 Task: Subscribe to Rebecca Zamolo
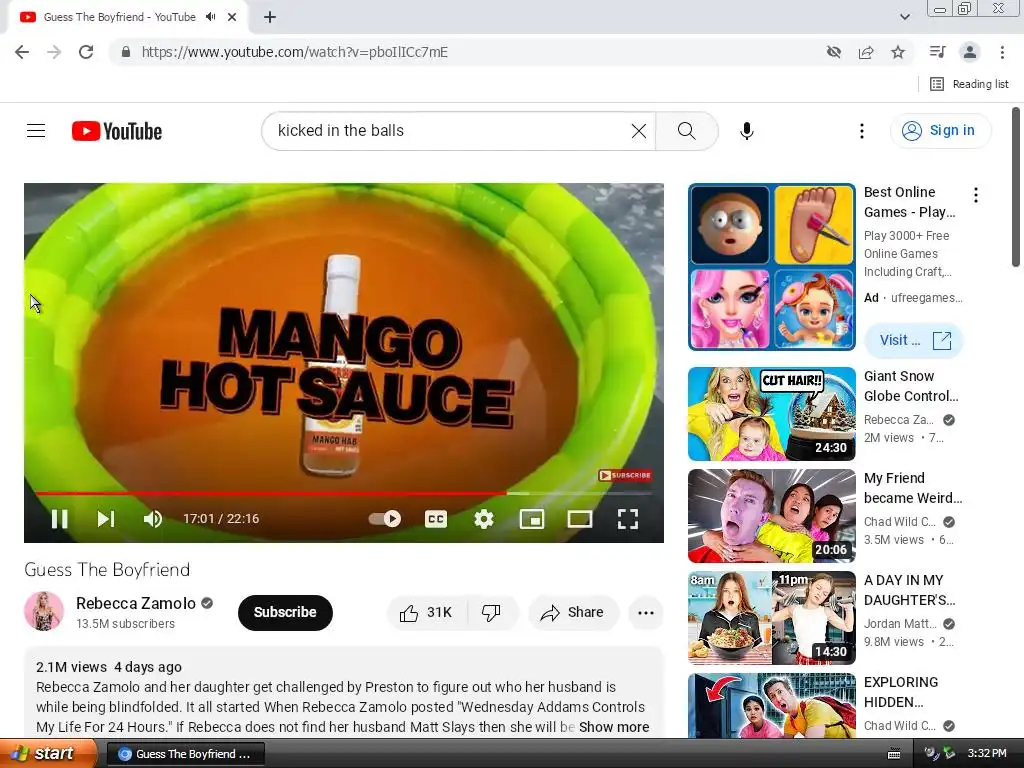[285, 613]
